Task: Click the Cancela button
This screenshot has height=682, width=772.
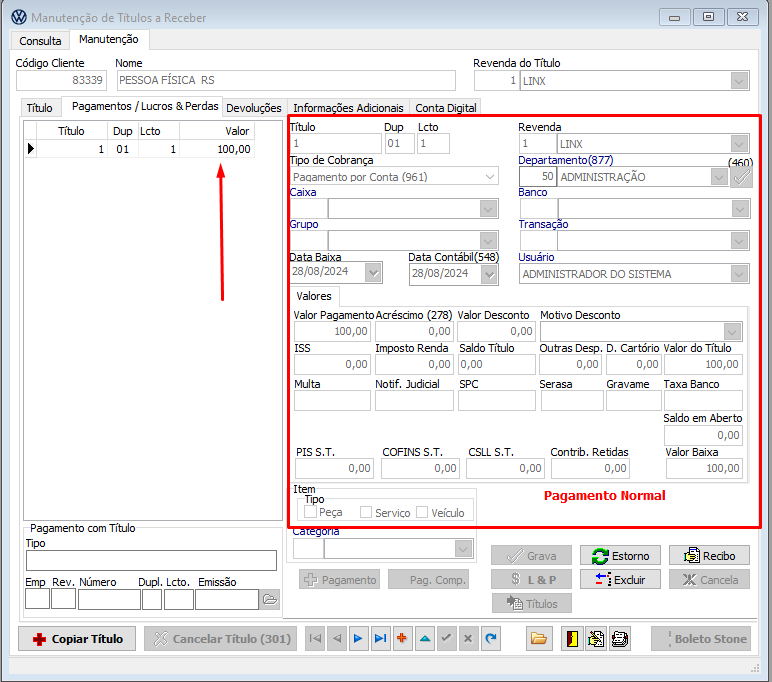Action: (709, 580)
